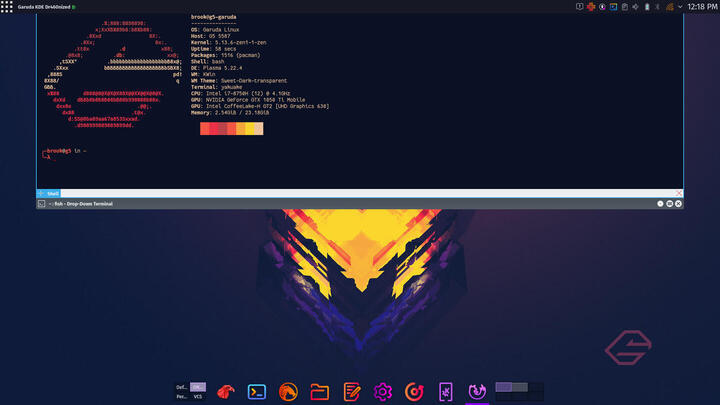The height and width of the screenshot is (405, 720).
Task: Switch to the 'VCS' activity
Action: (198, 396)
